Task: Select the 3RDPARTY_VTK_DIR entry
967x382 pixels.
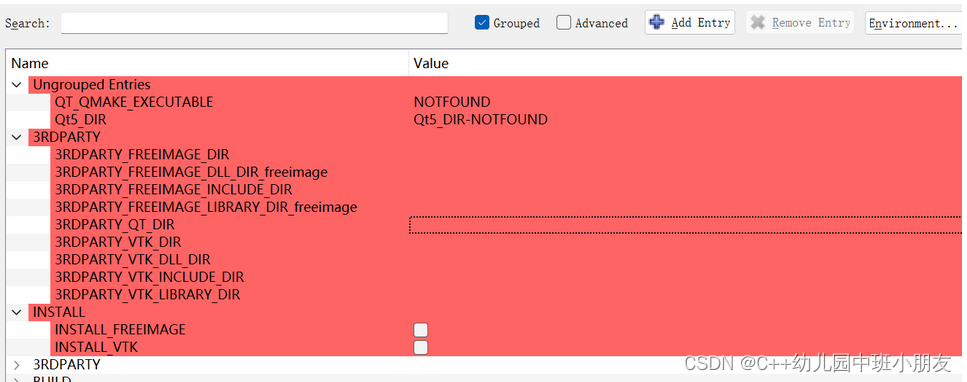Action: (118, 242)
